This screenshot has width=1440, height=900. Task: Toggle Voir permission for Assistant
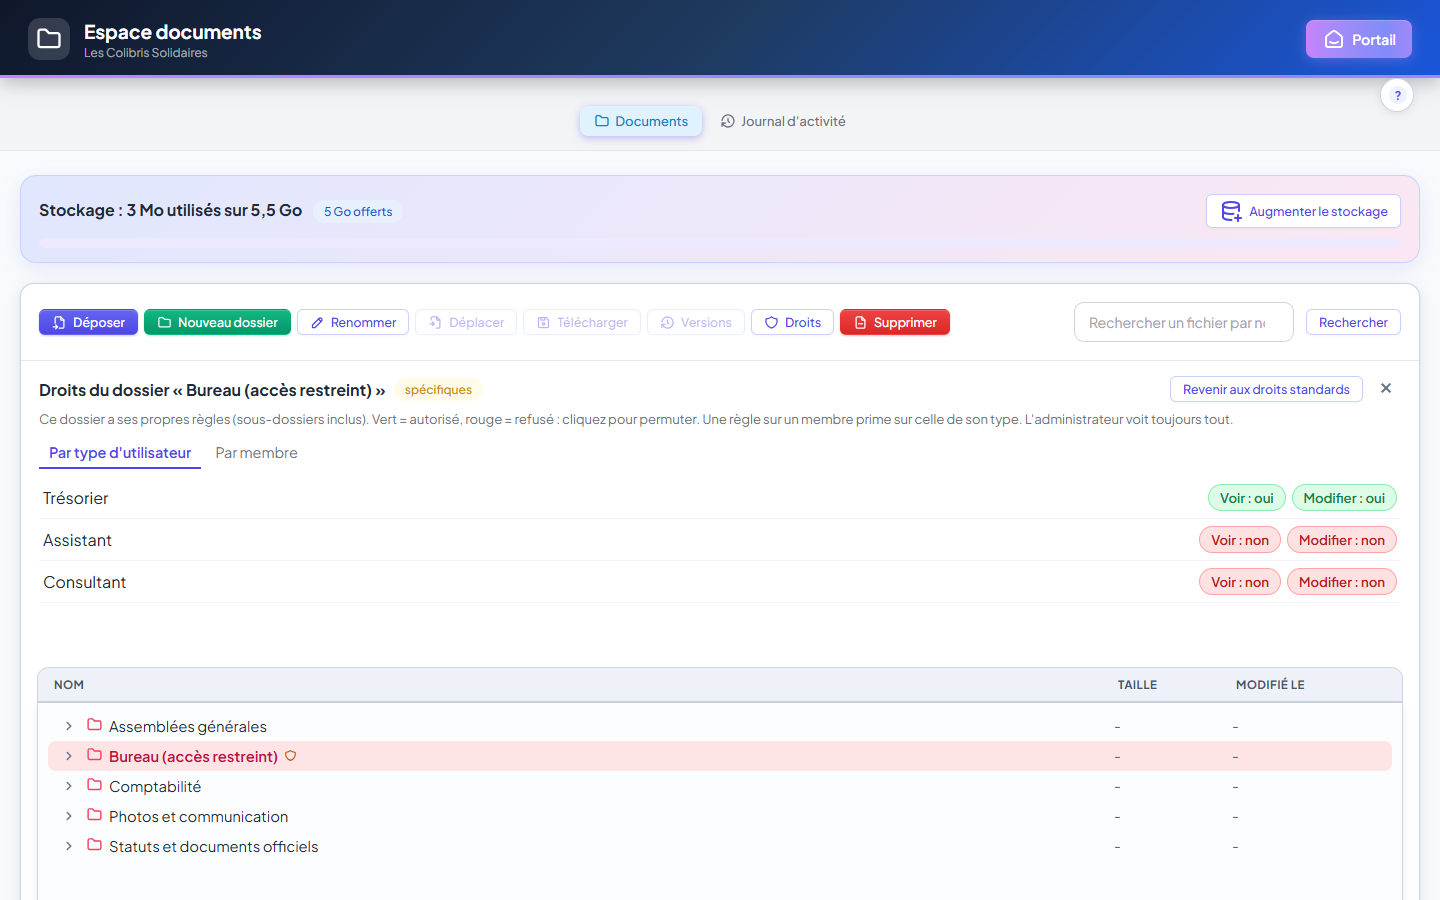click(x=1240, y=540)
